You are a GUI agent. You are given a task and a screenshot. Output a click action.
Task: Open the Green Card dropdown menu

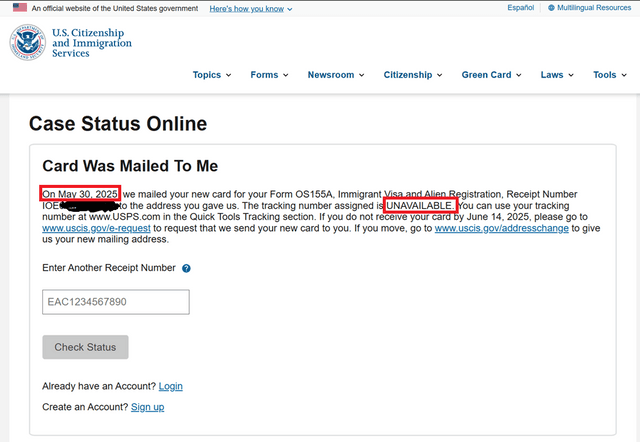click(x=491, y=75)
